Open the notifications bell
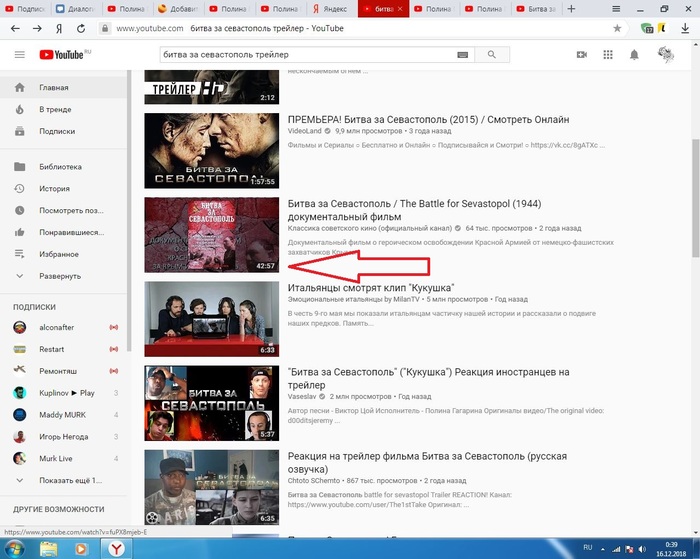This screenshot has height=559, width=700. (x=635, y=55)
